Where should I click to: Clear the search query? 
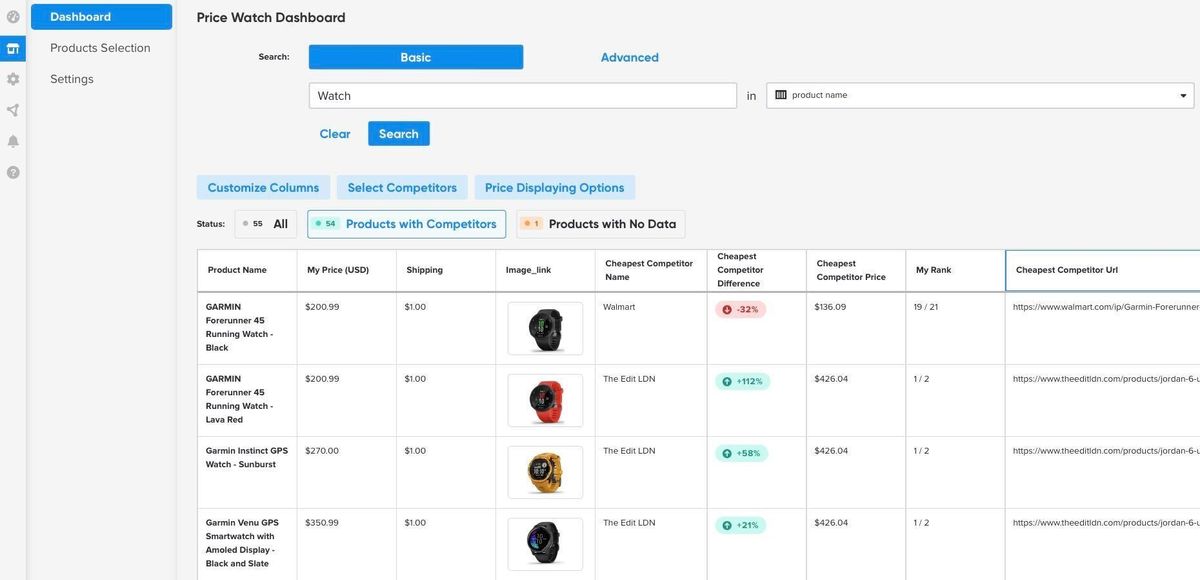pyautogui.click(x=335, y=134)
